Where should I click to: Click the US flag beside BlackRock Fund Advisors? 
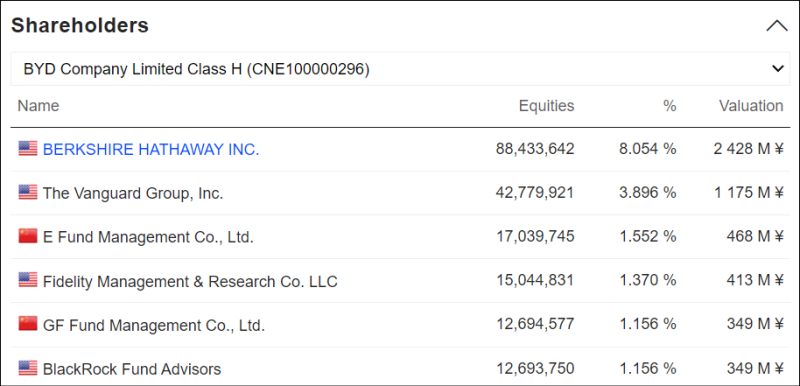28,368
